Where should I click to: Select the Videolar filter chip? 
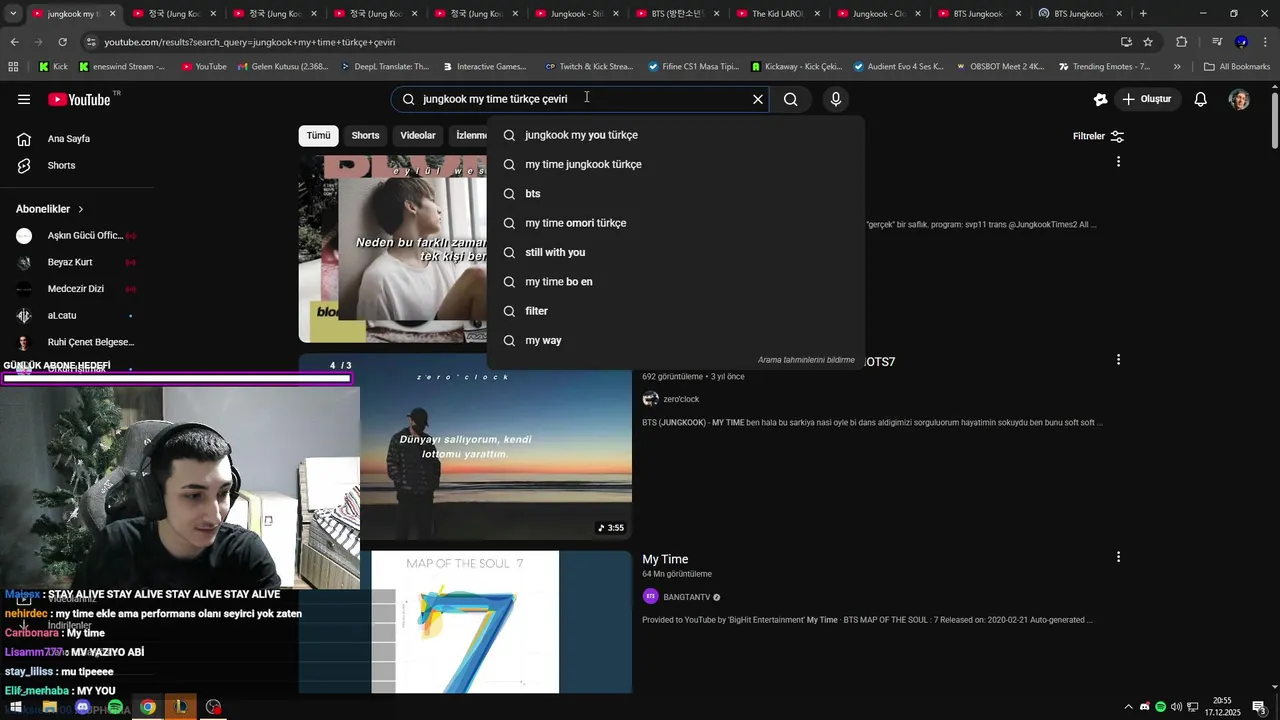(418, 136)
